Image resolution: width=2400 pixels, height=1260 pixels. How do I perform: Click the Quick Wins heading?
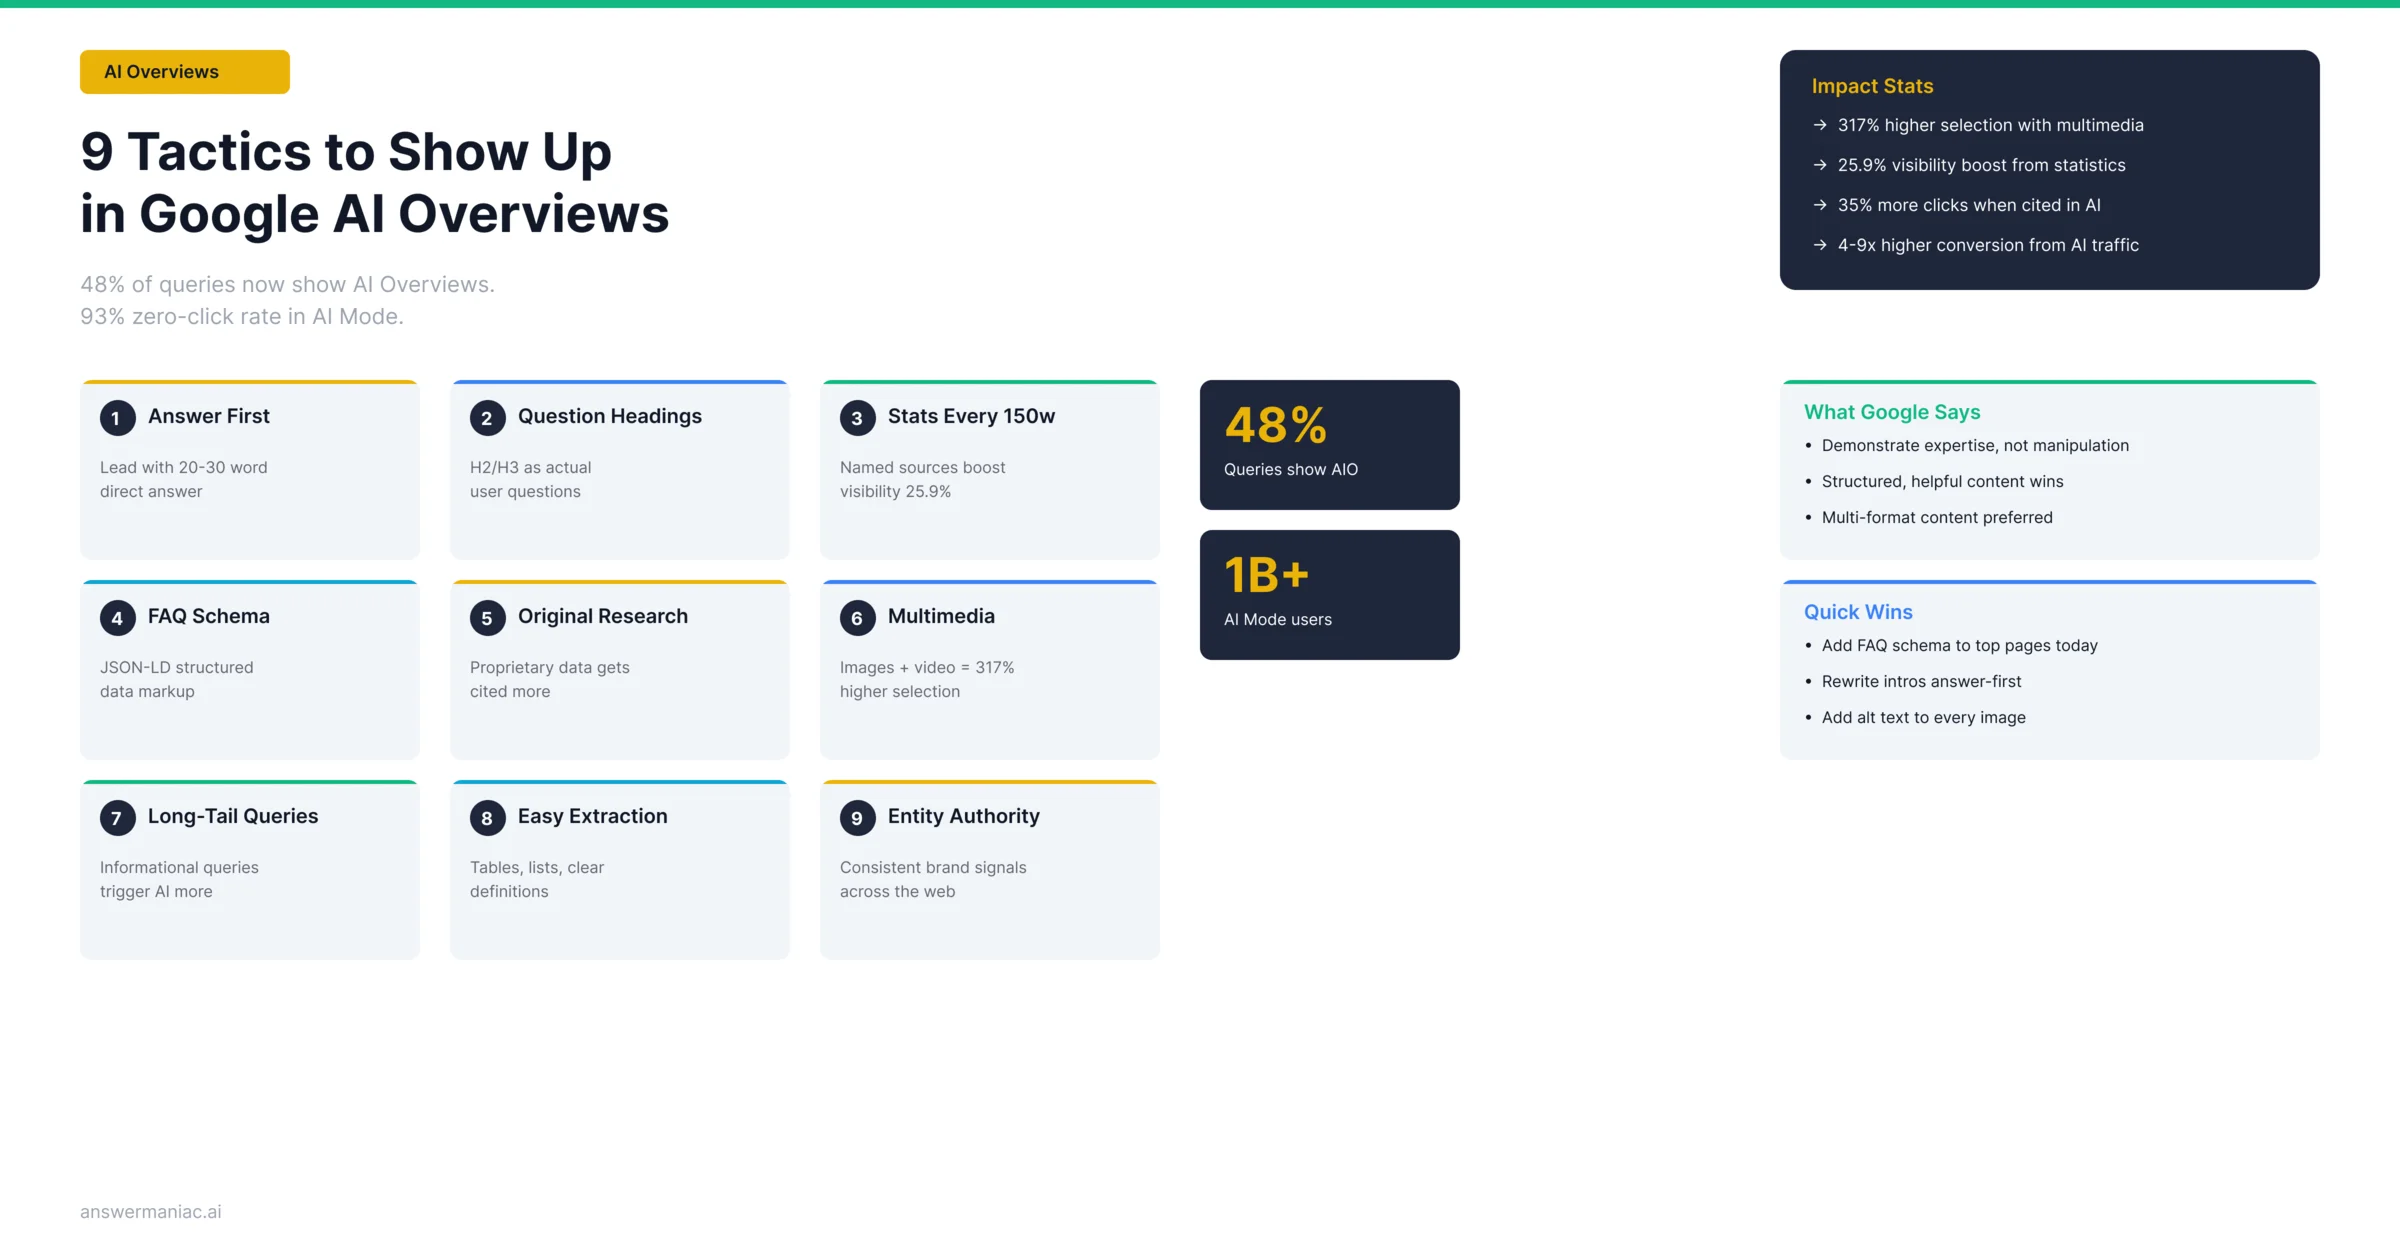(1858, 612)
